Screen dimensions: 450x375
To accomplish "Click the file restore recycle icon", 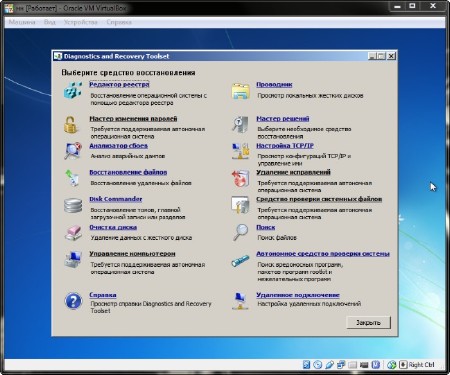I will click(73, 177).
